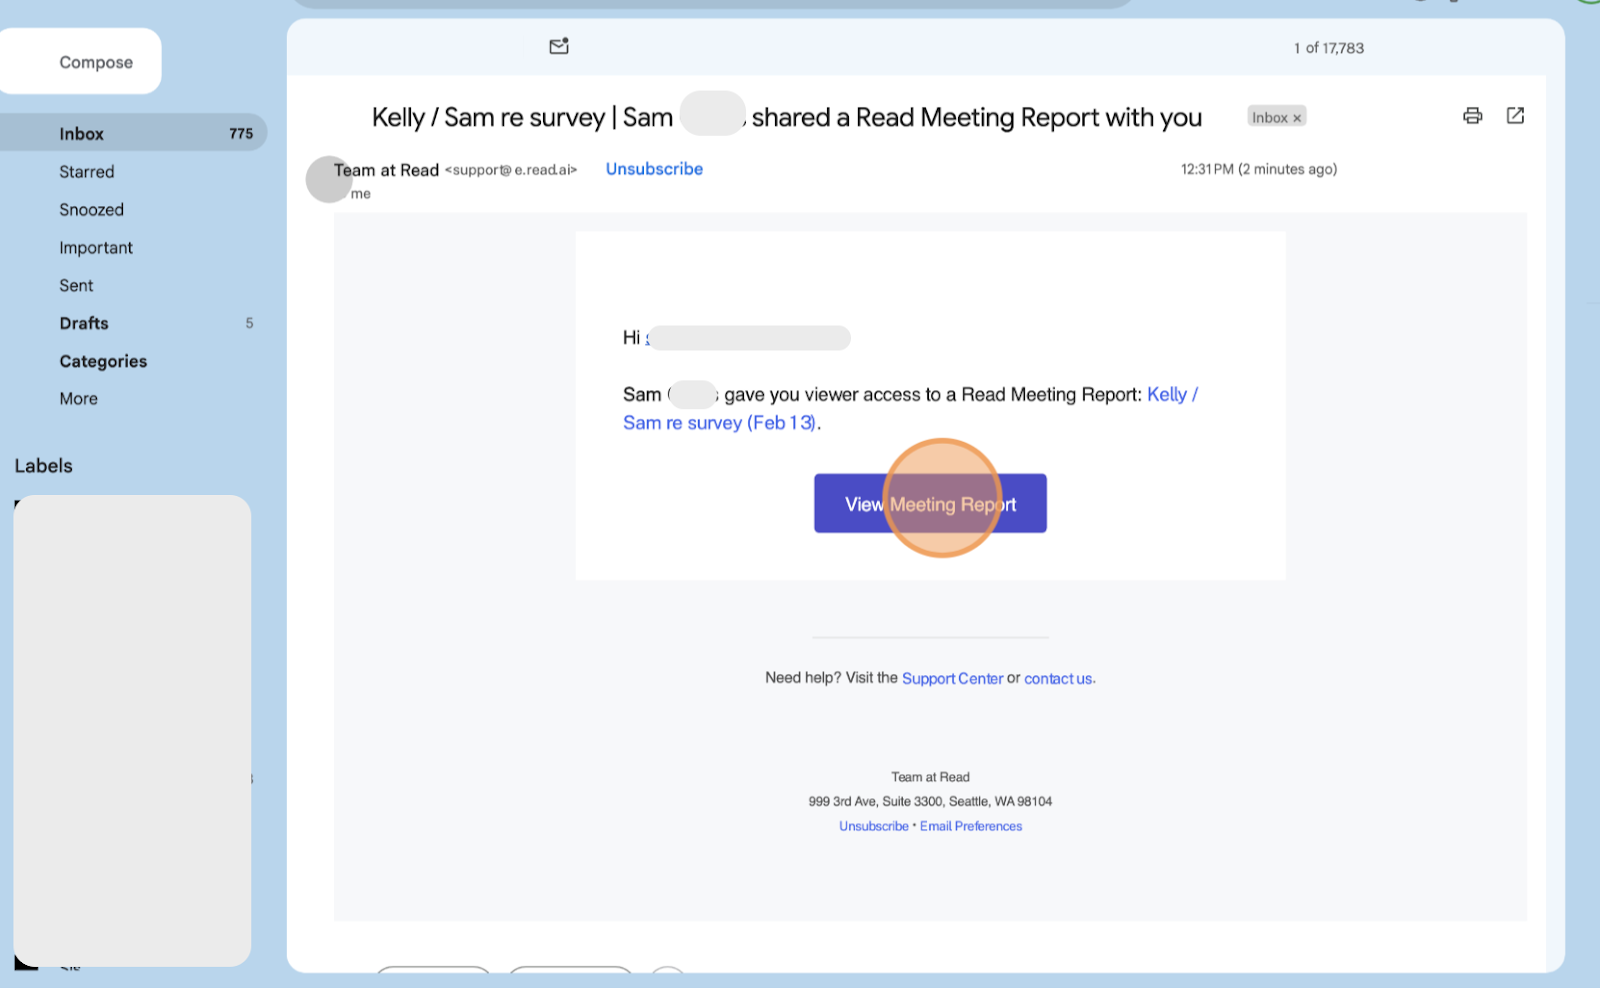Screen dimensions: 1600x988
Task: Open the Support Center link
Action: (952, 678)
